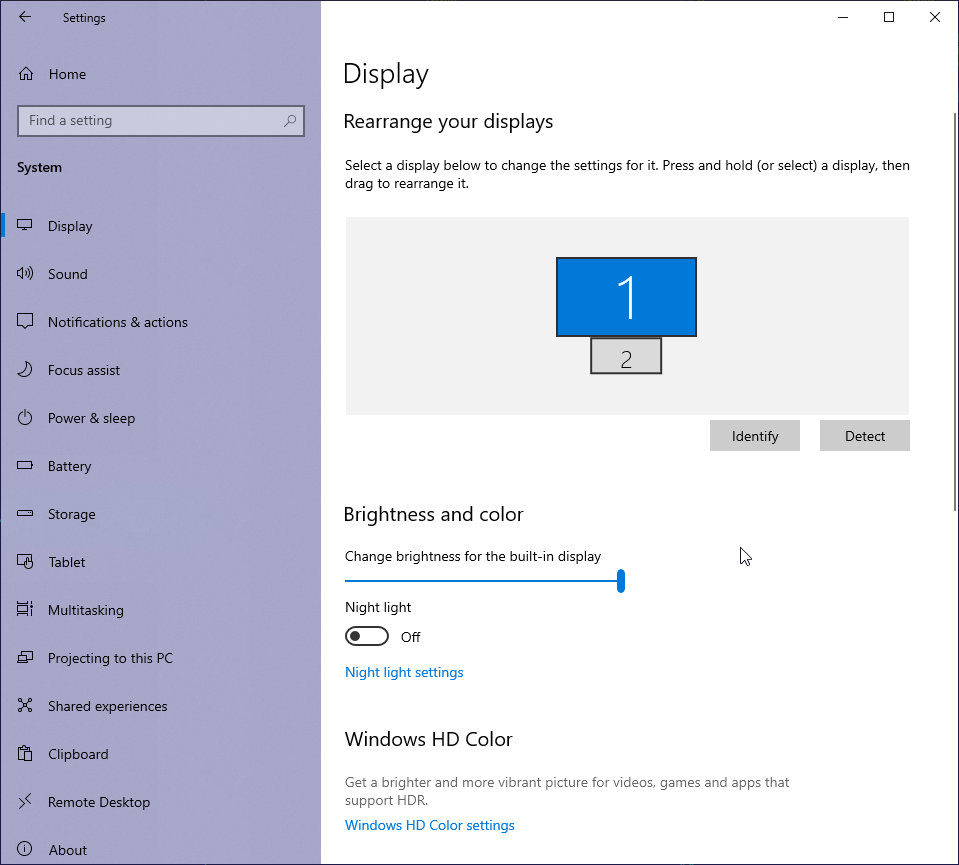This screenshot has width=959, height=865.
Task: Click the Detect button
Action: pyautogui.click(x=865, y=436)
